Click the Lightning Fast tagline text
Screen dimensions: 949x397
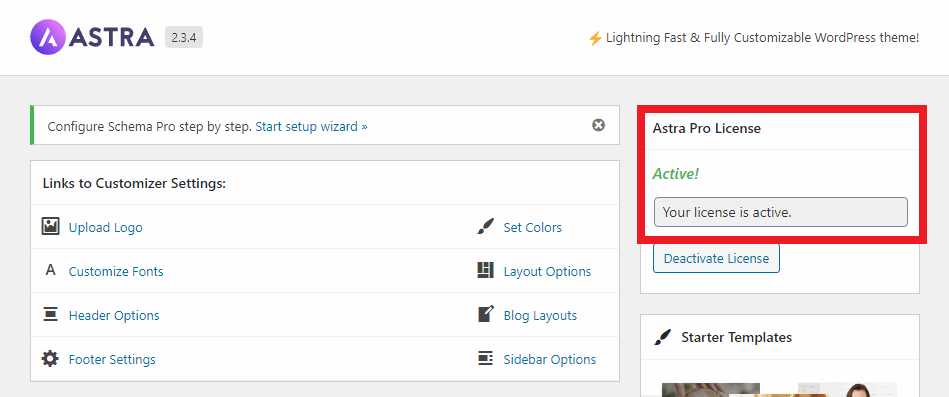[763, 38]
